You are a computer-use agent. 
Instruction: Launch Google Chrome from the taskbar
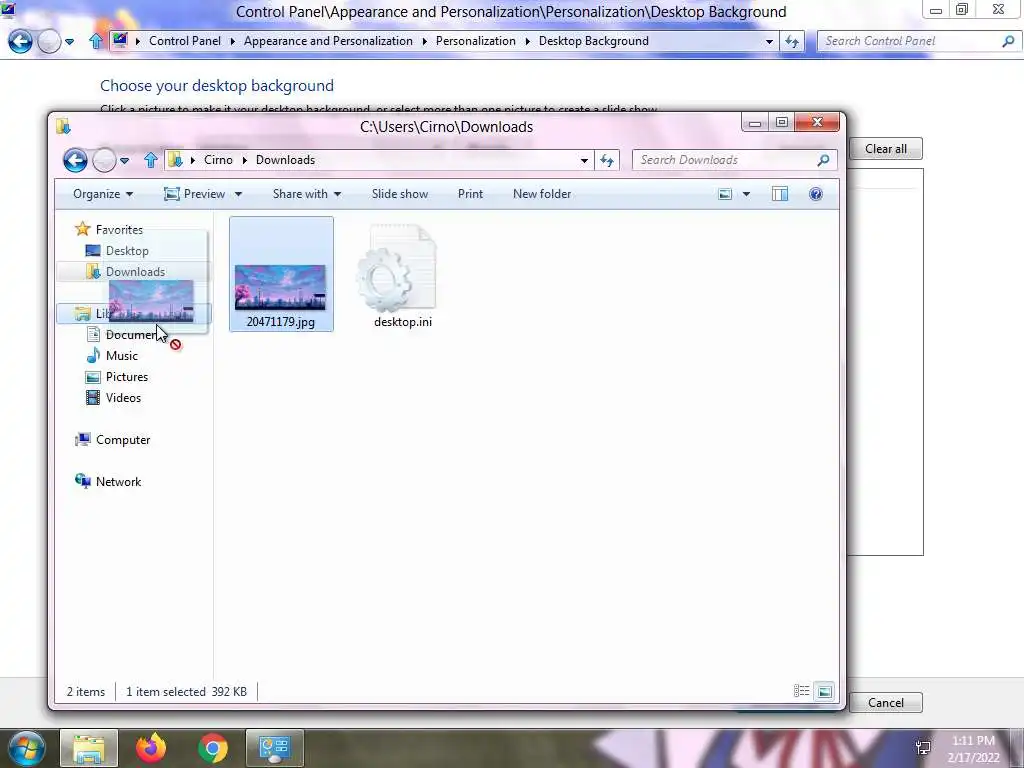[x=213, y=748]
